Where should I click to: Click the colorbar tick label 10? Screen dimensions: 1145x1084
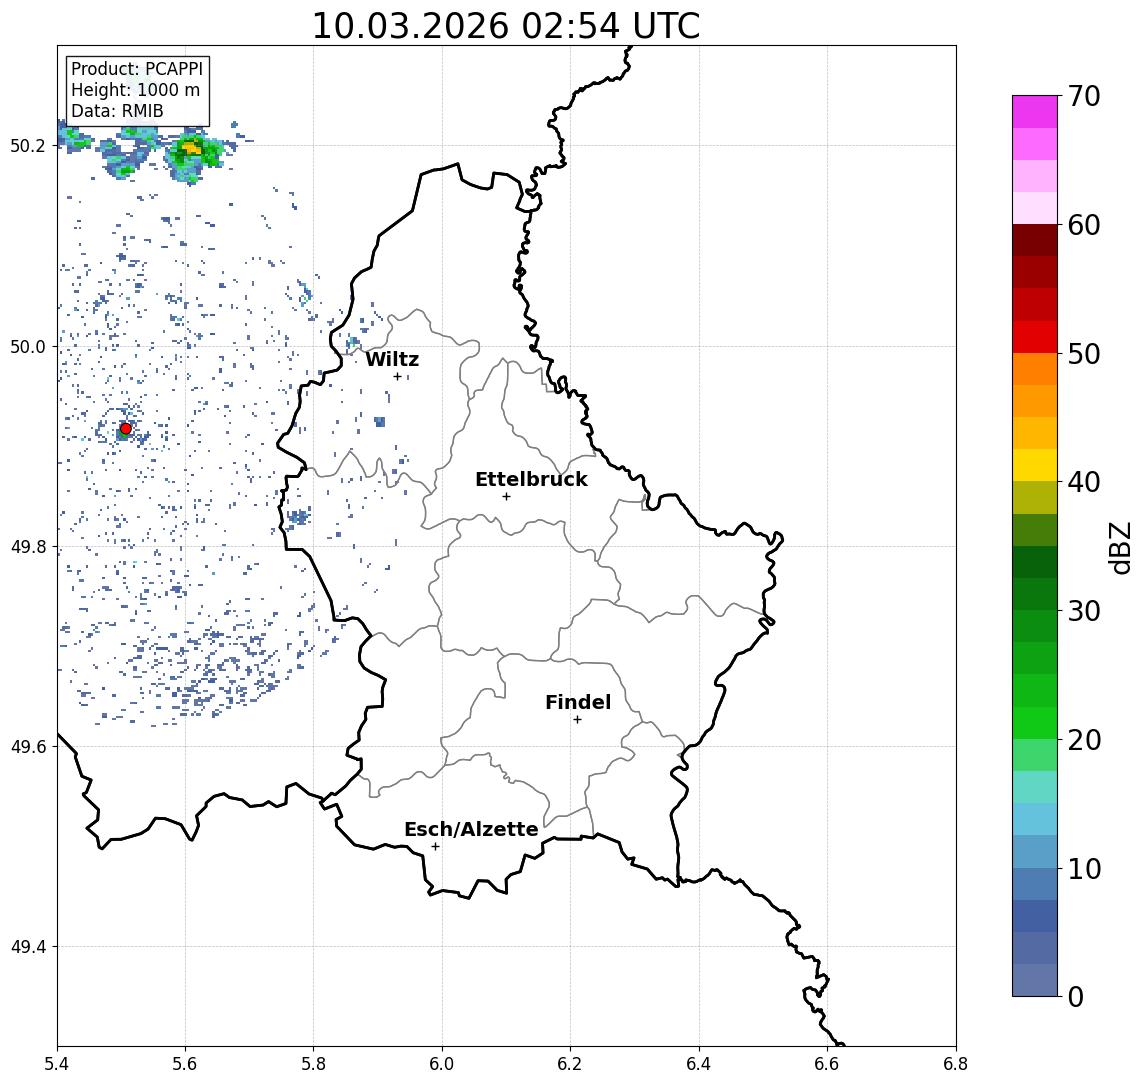click(1084, 869)
